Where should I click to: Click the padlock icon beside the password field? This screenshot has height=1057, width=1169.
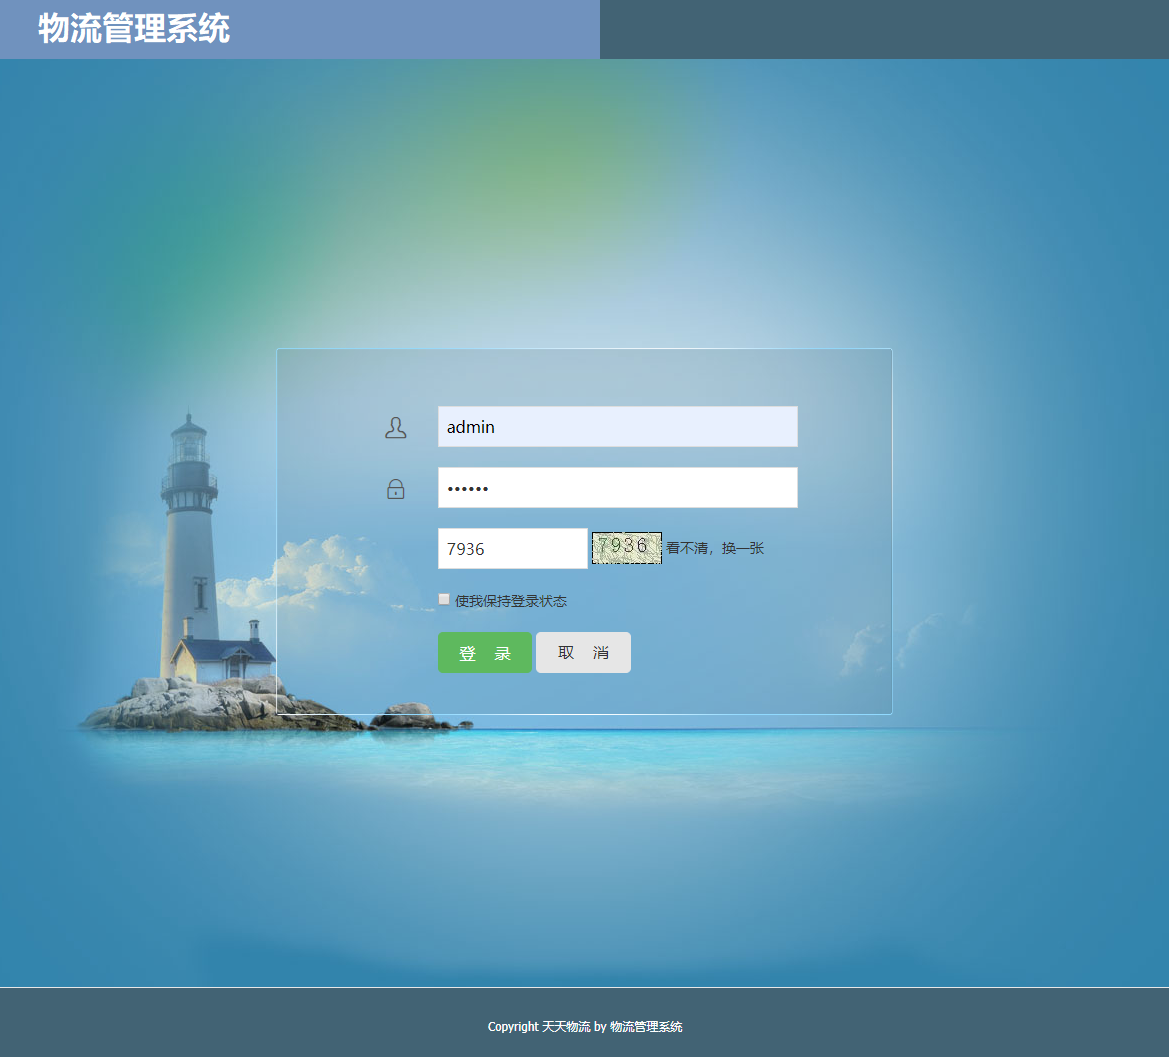point(395,488)
